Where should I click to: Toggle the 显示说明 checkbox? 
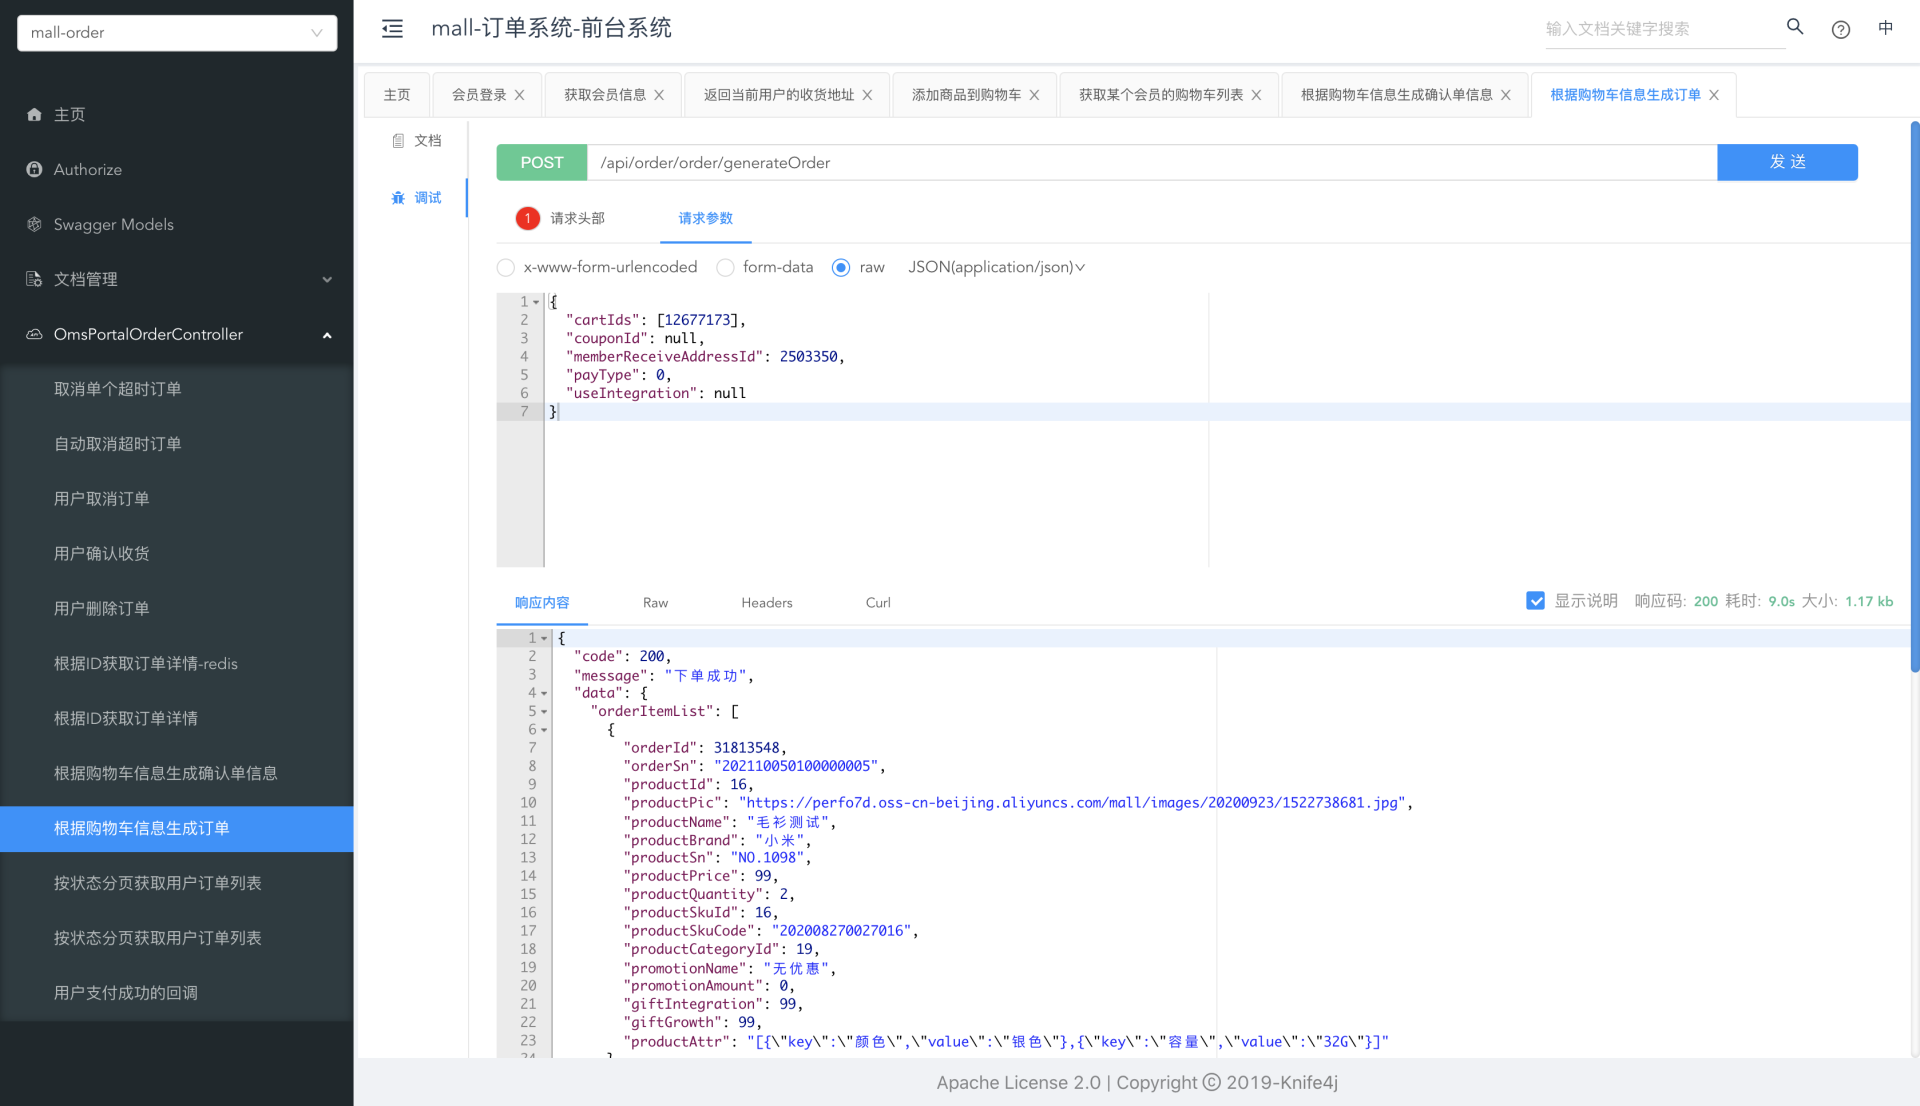pos(1536,601)
